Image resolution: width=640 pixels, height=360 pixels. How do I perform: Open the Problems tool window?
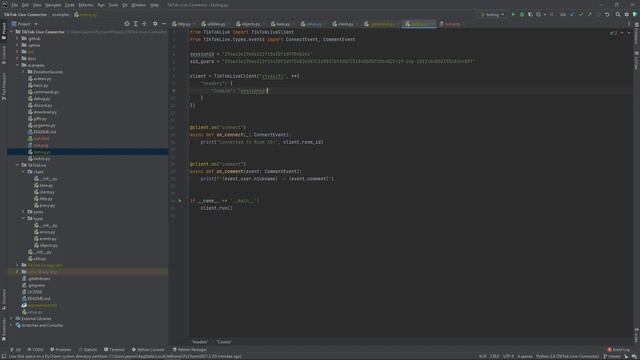click(60, 349)
